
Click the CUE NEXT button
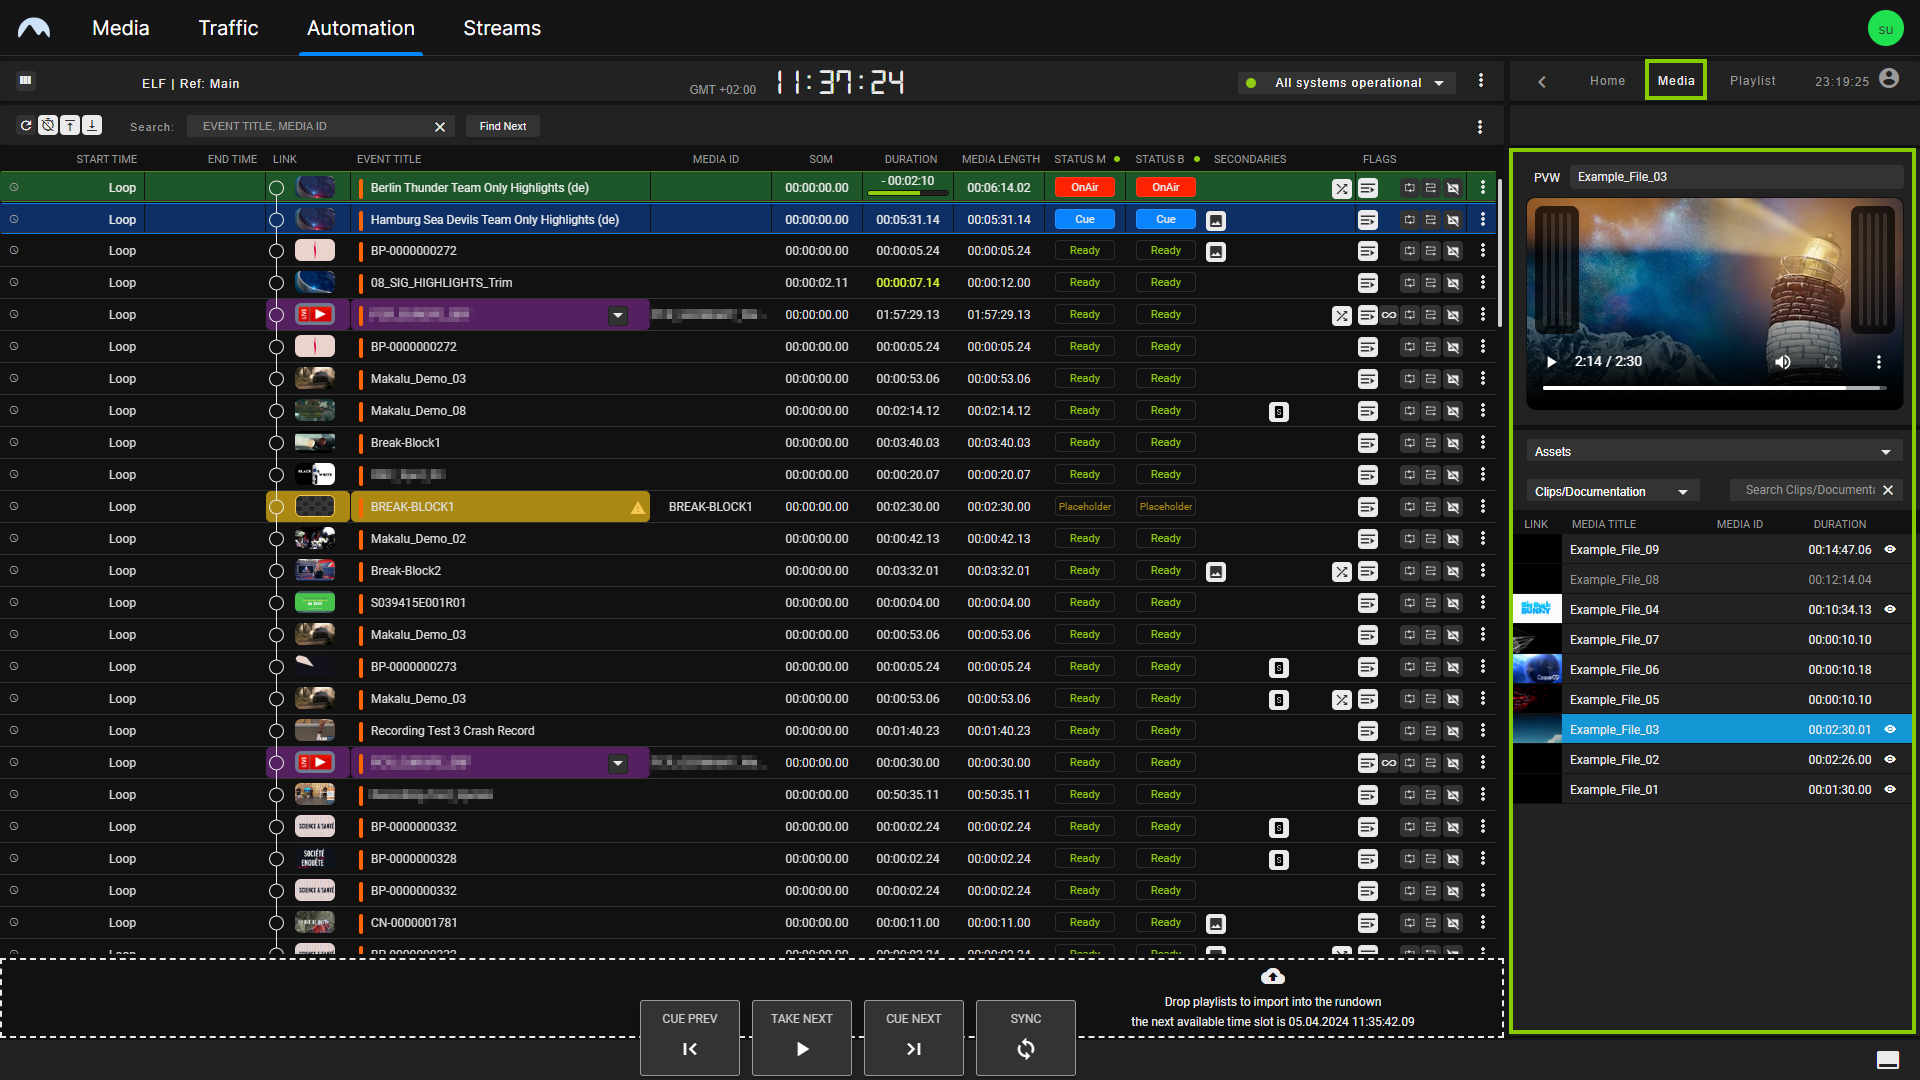pyautogui.click(x=915, y=1038)
